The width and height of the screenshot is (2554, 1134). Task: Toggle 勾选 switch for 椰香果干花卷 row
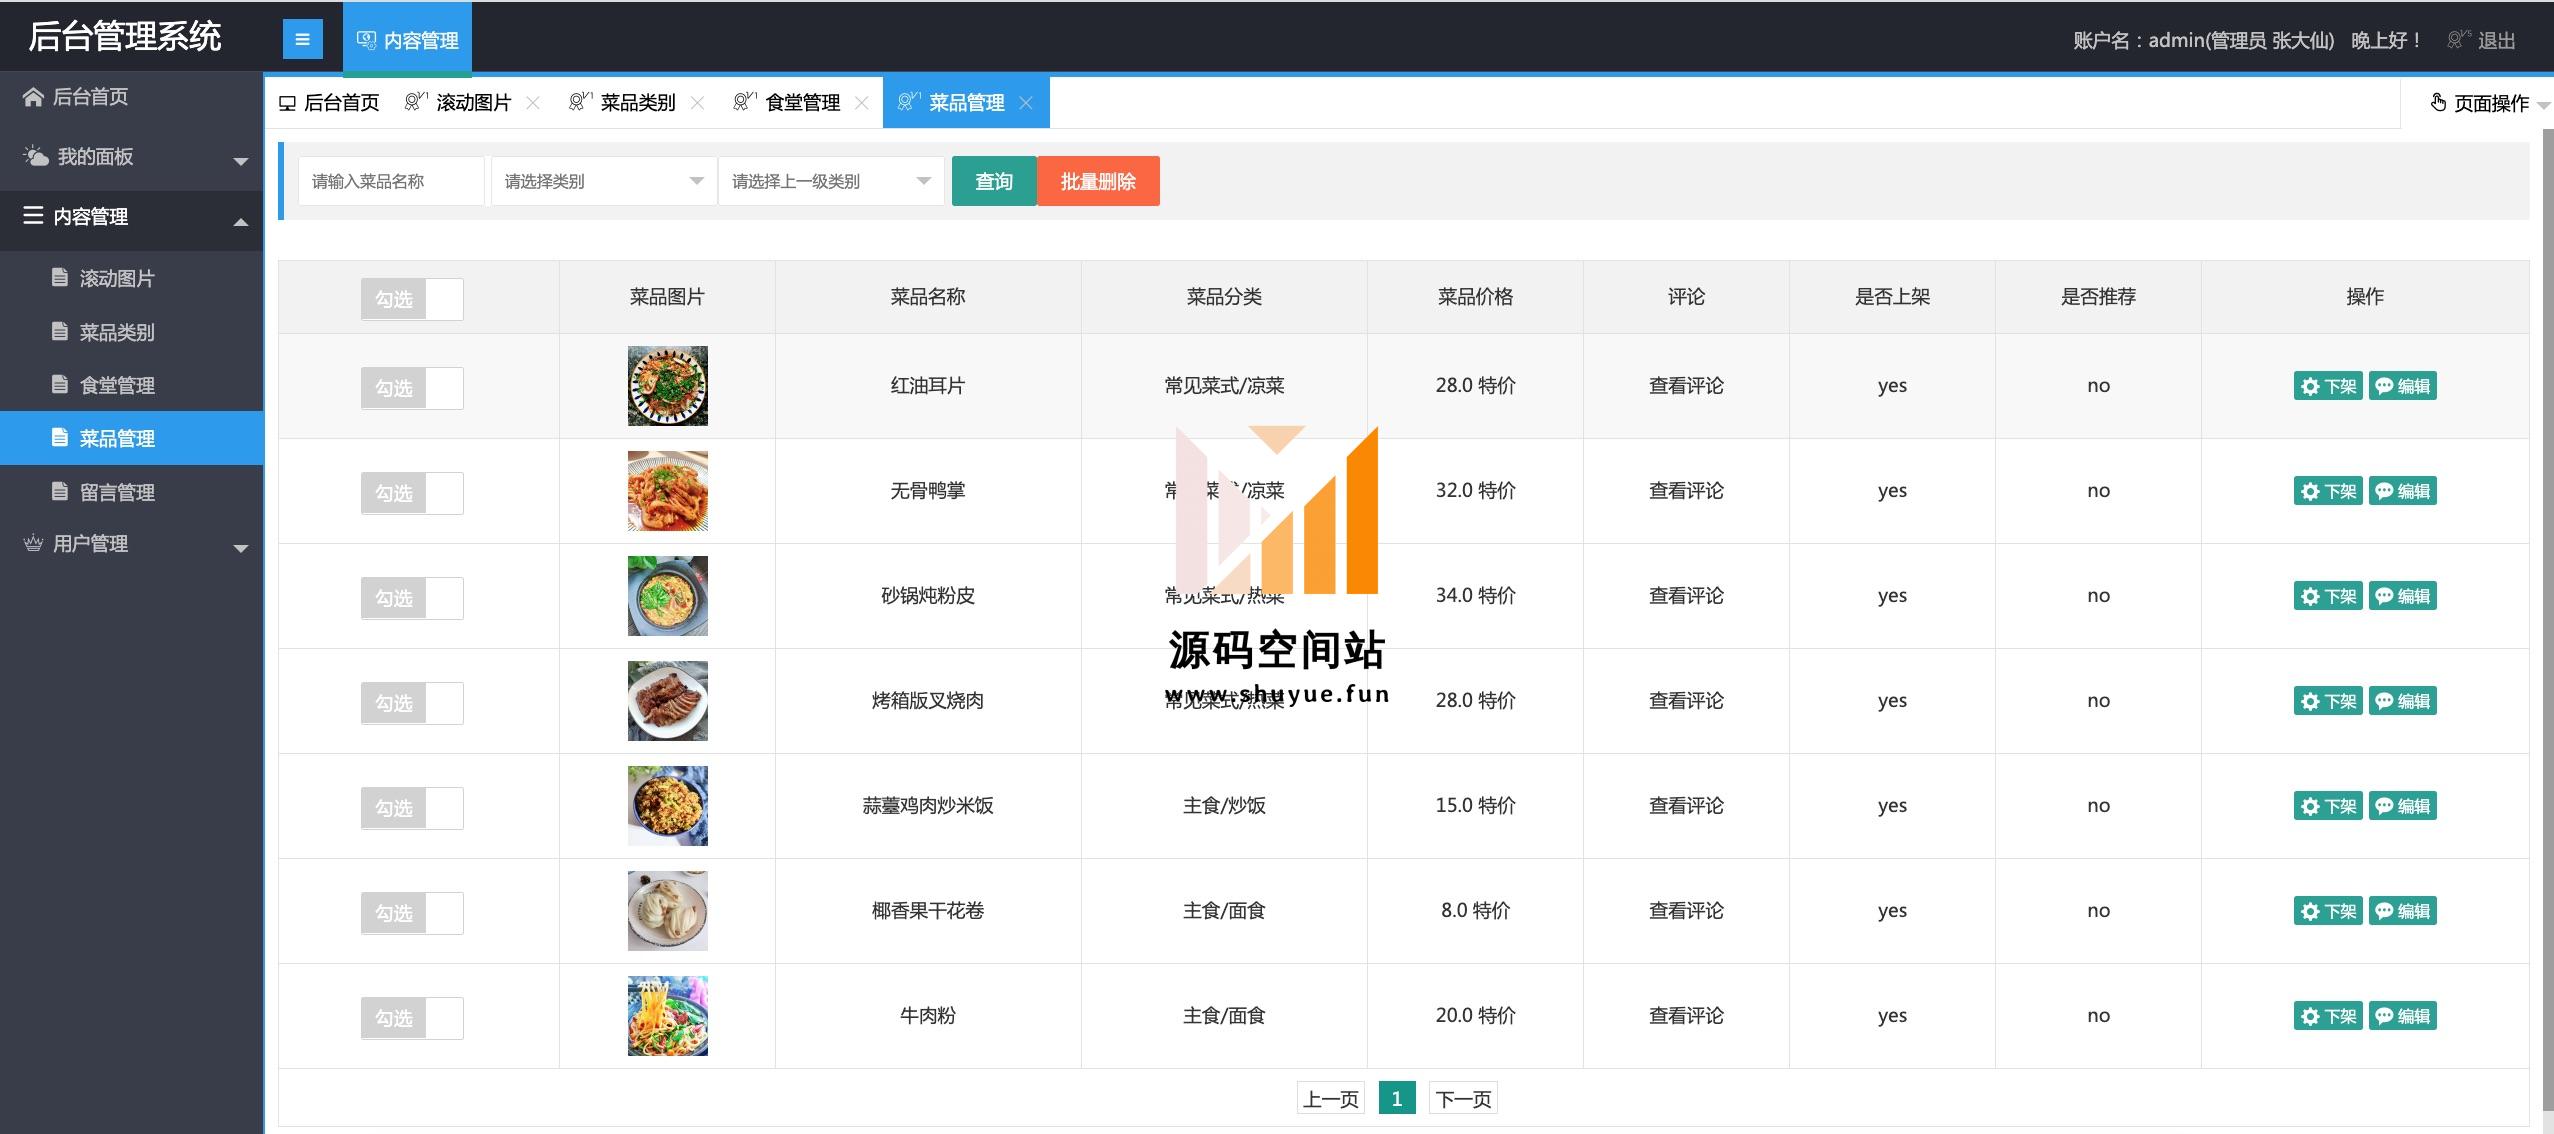[x=412, y=913]
